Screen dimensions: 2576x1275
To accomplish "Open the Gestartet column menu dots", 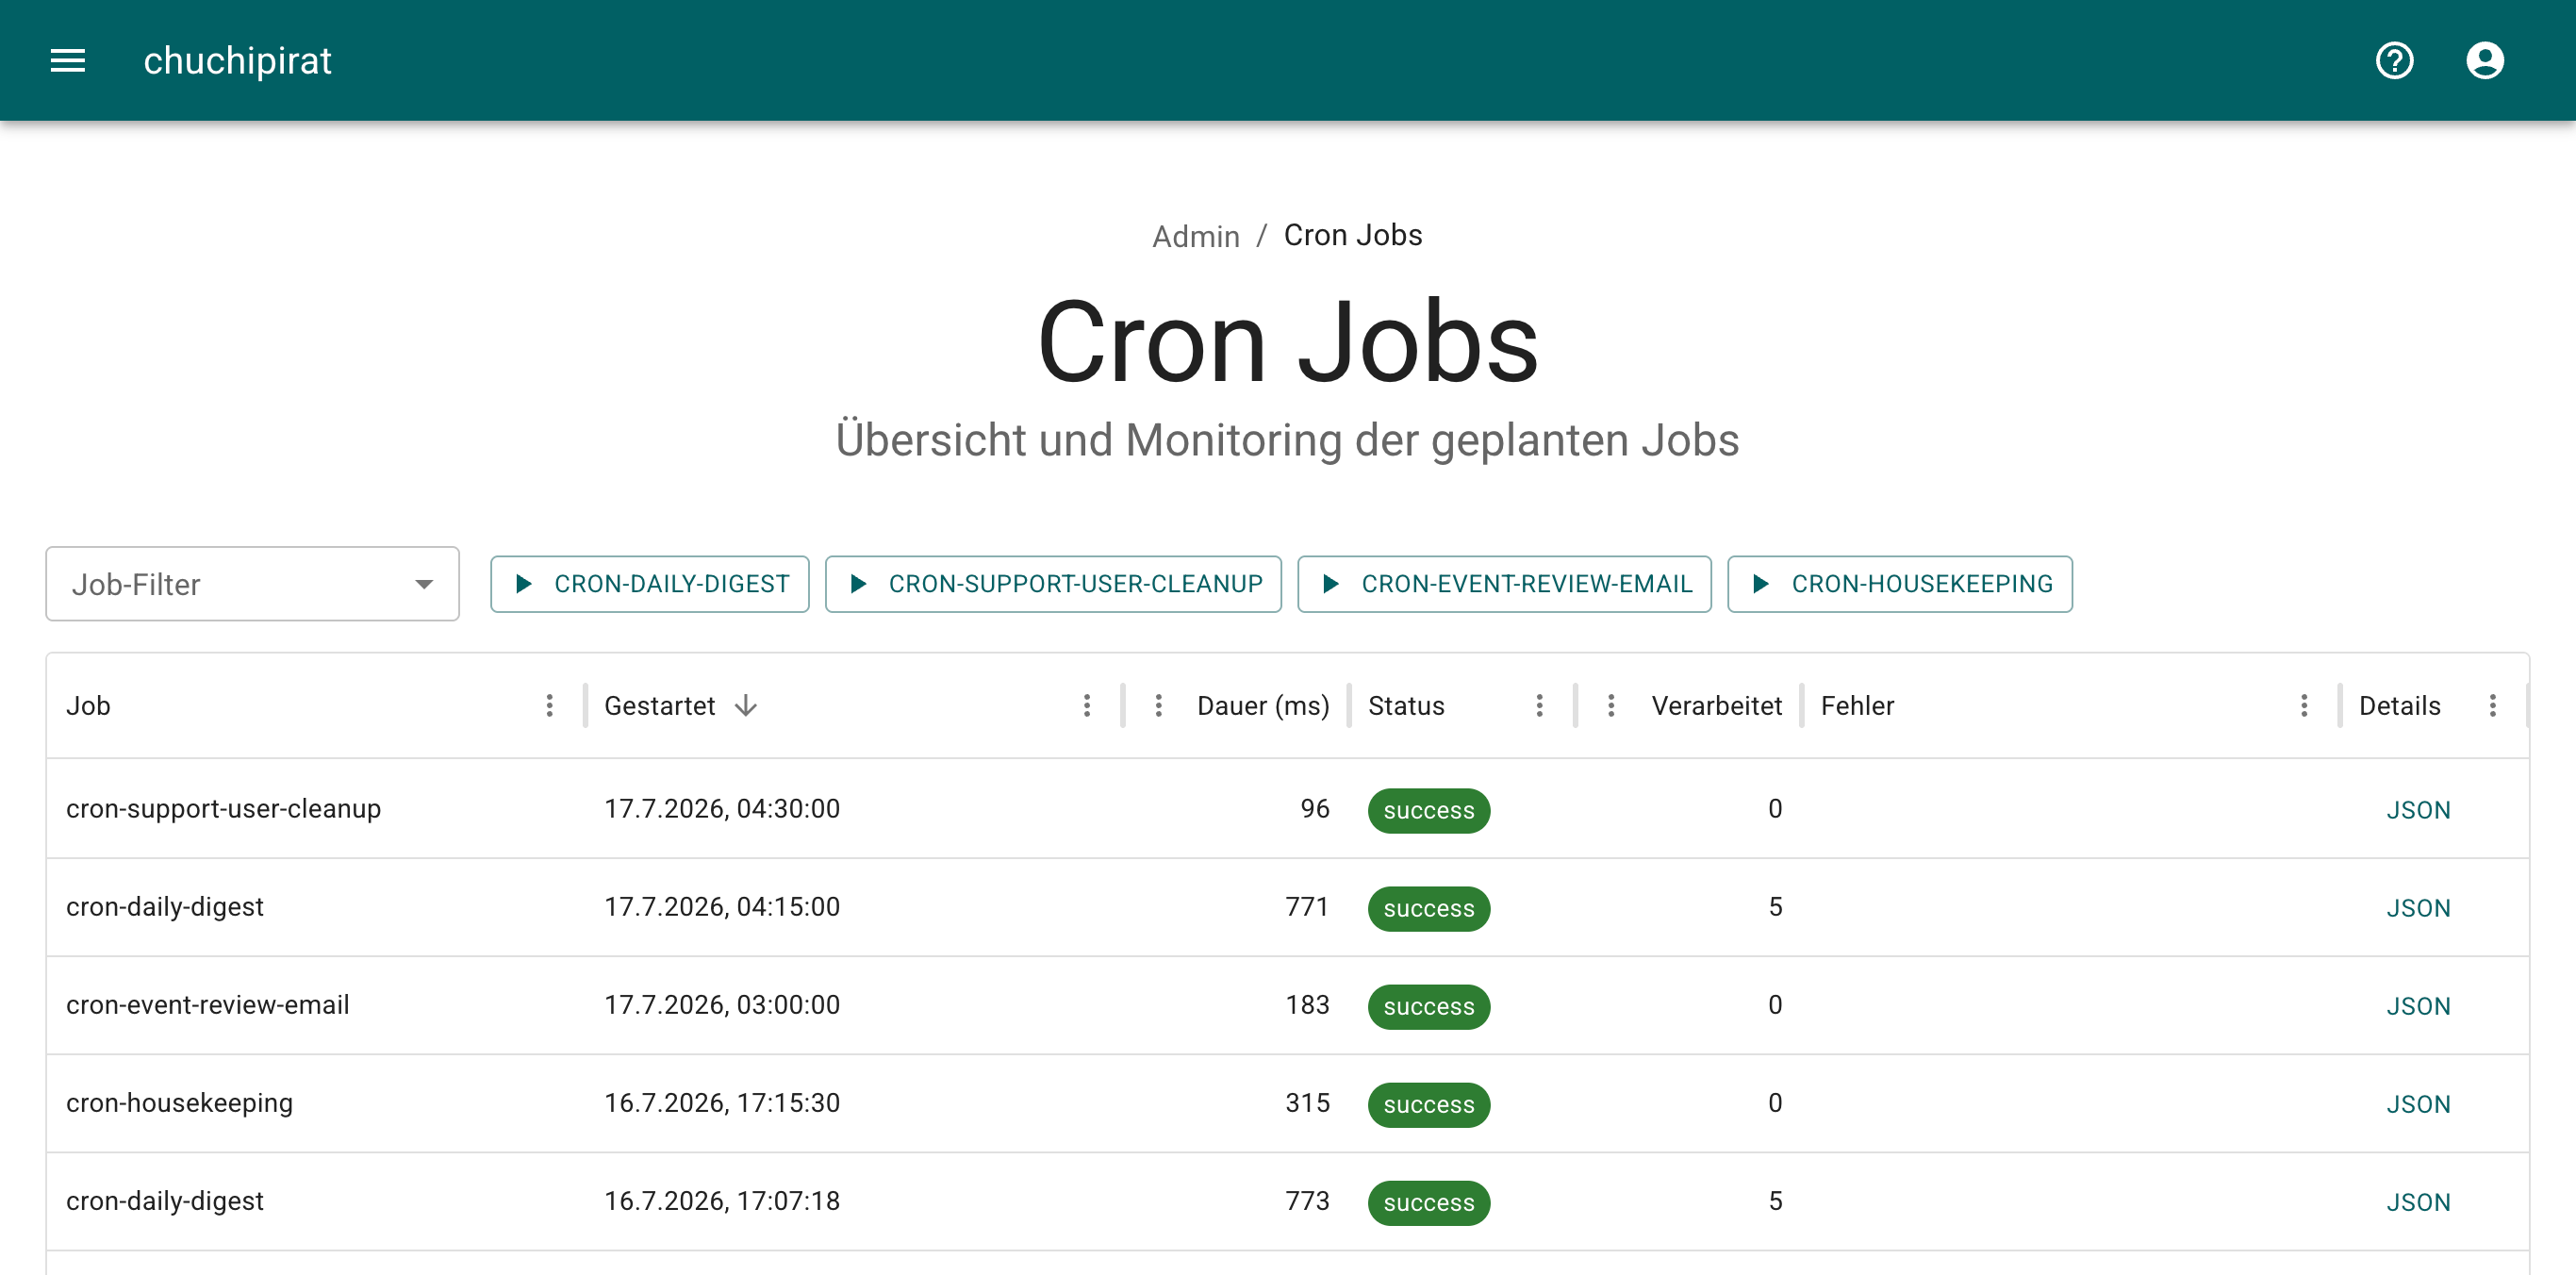I will coord(1087,706).
